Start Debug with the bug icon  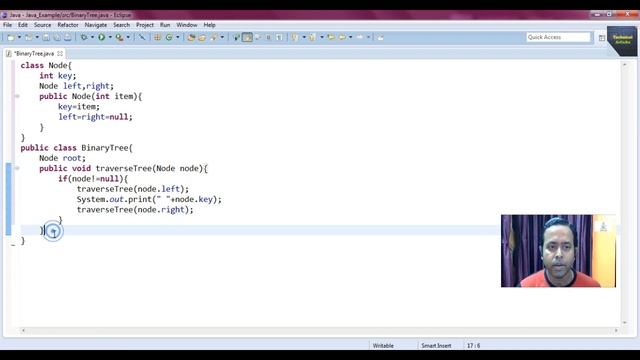pos(84,37)
